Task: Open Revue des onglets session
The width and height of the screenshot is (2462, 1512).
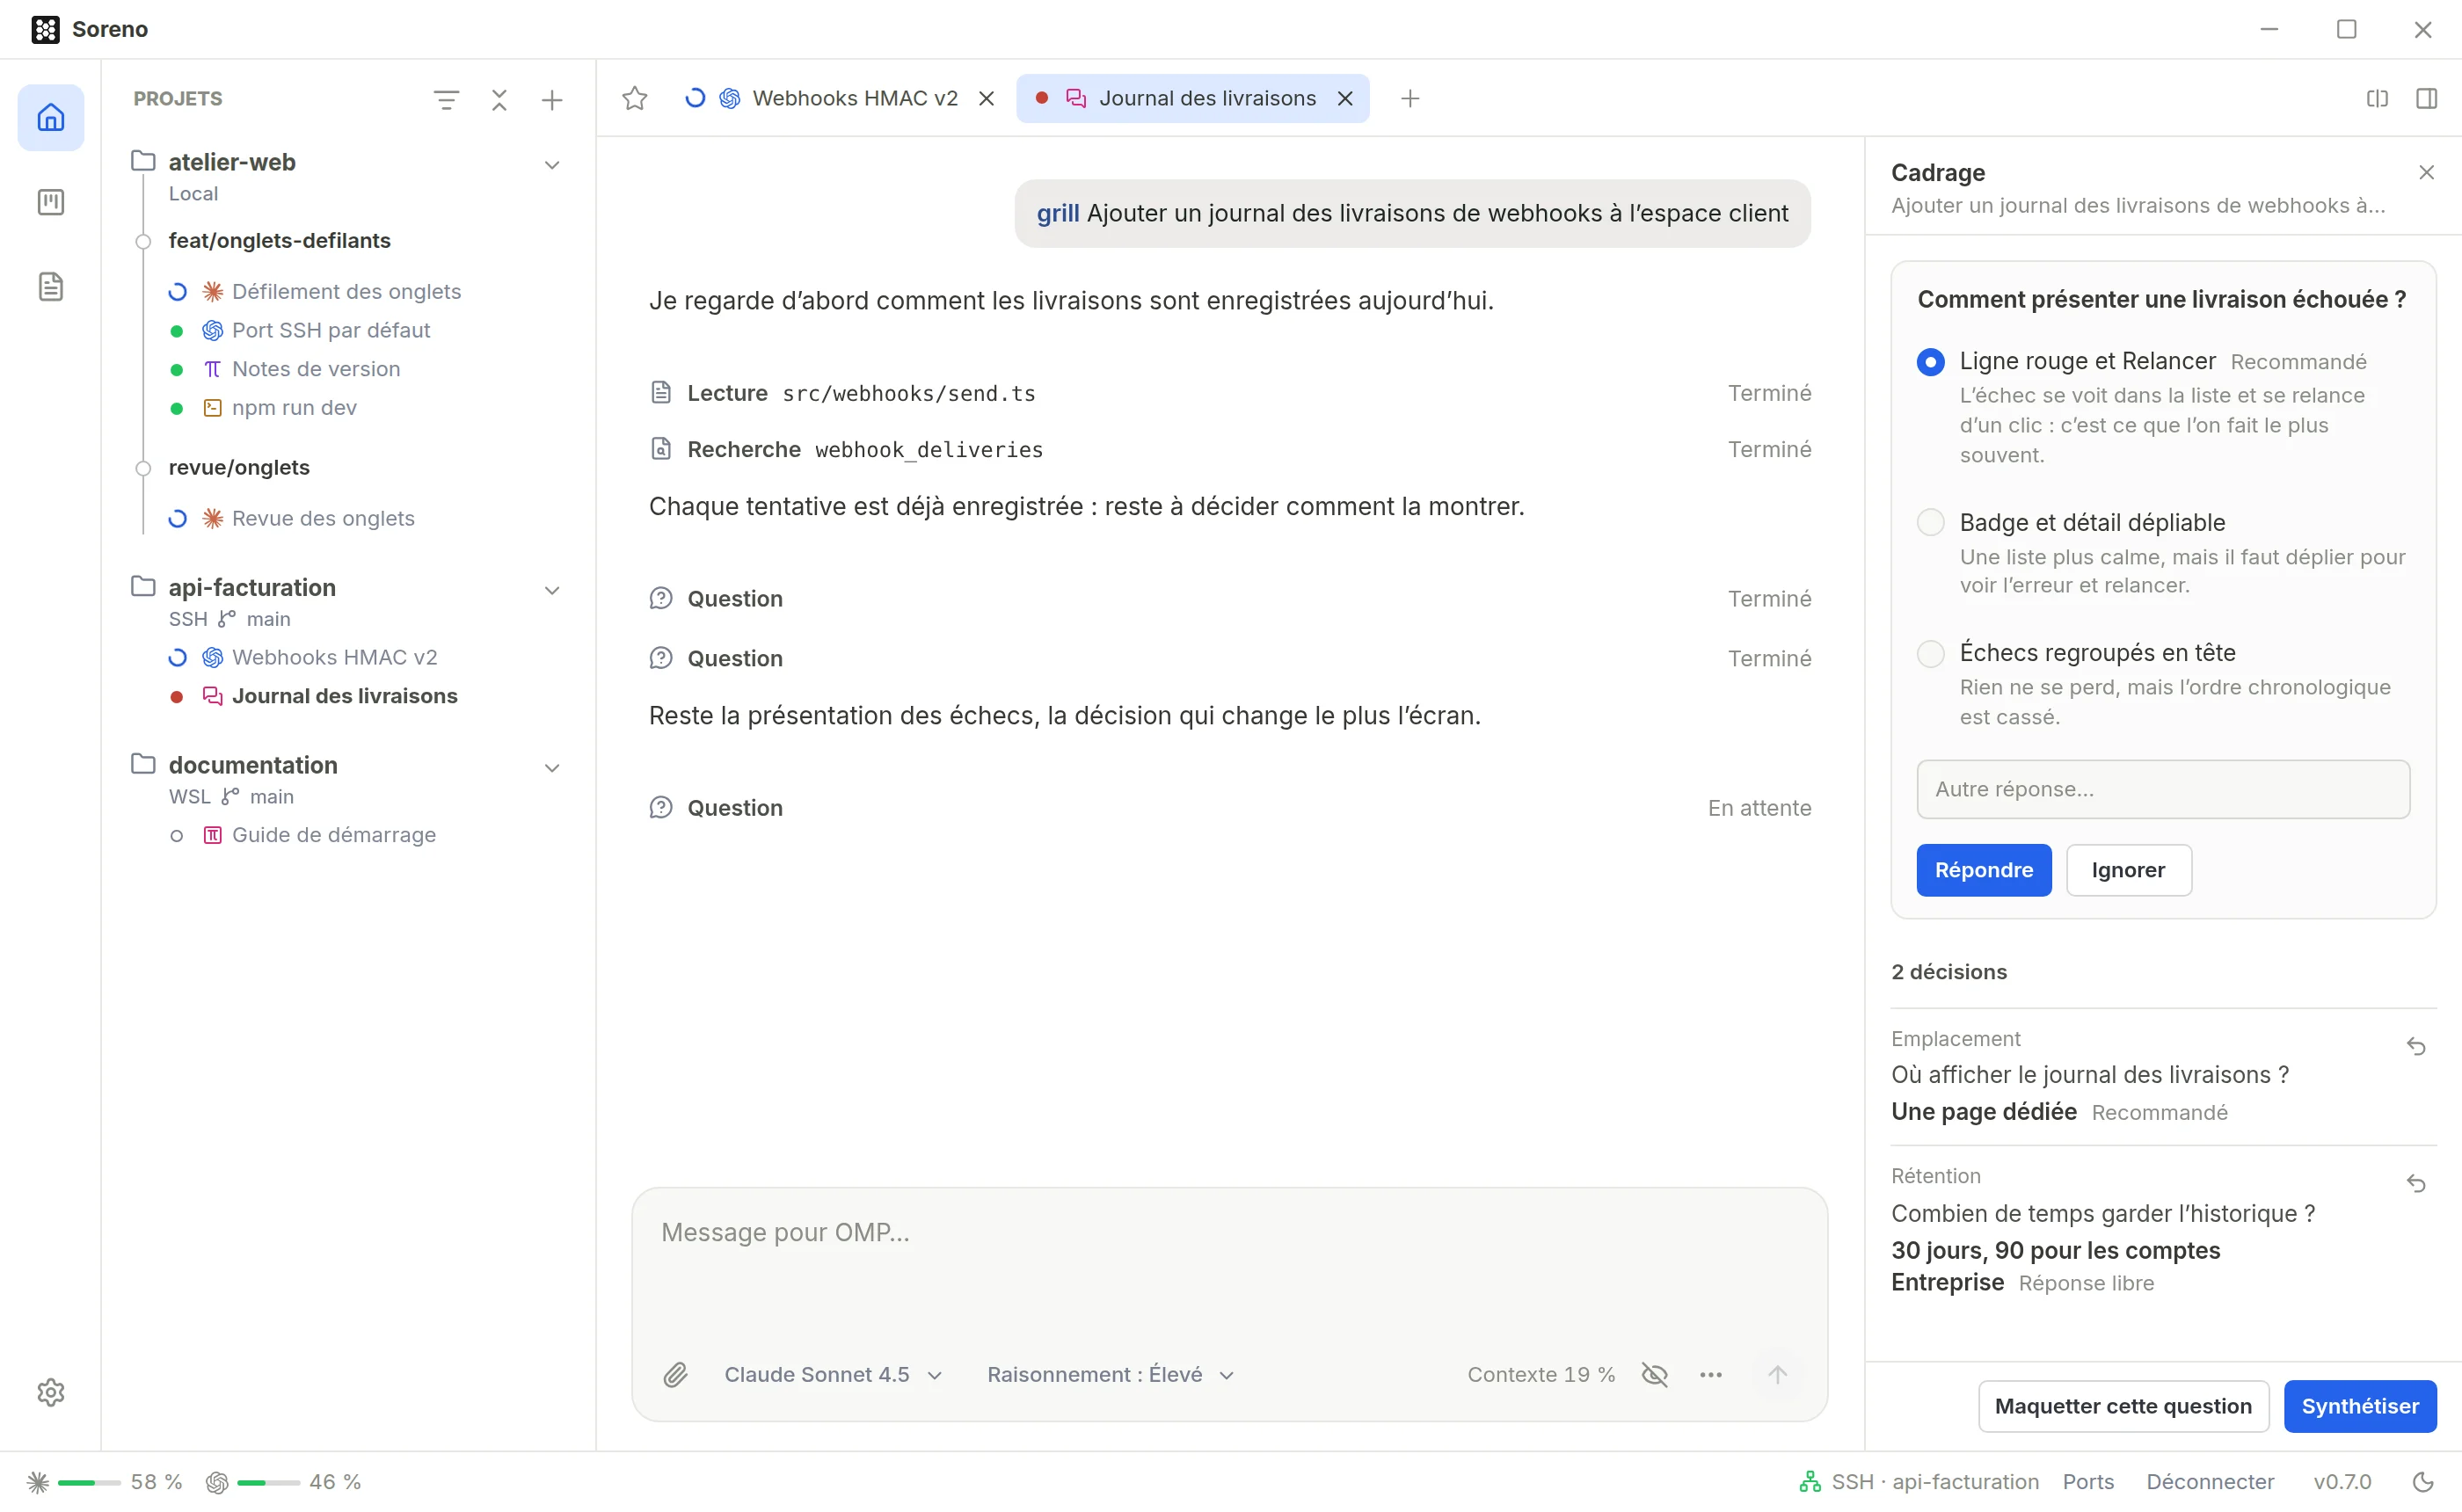Action: point(322,519)
